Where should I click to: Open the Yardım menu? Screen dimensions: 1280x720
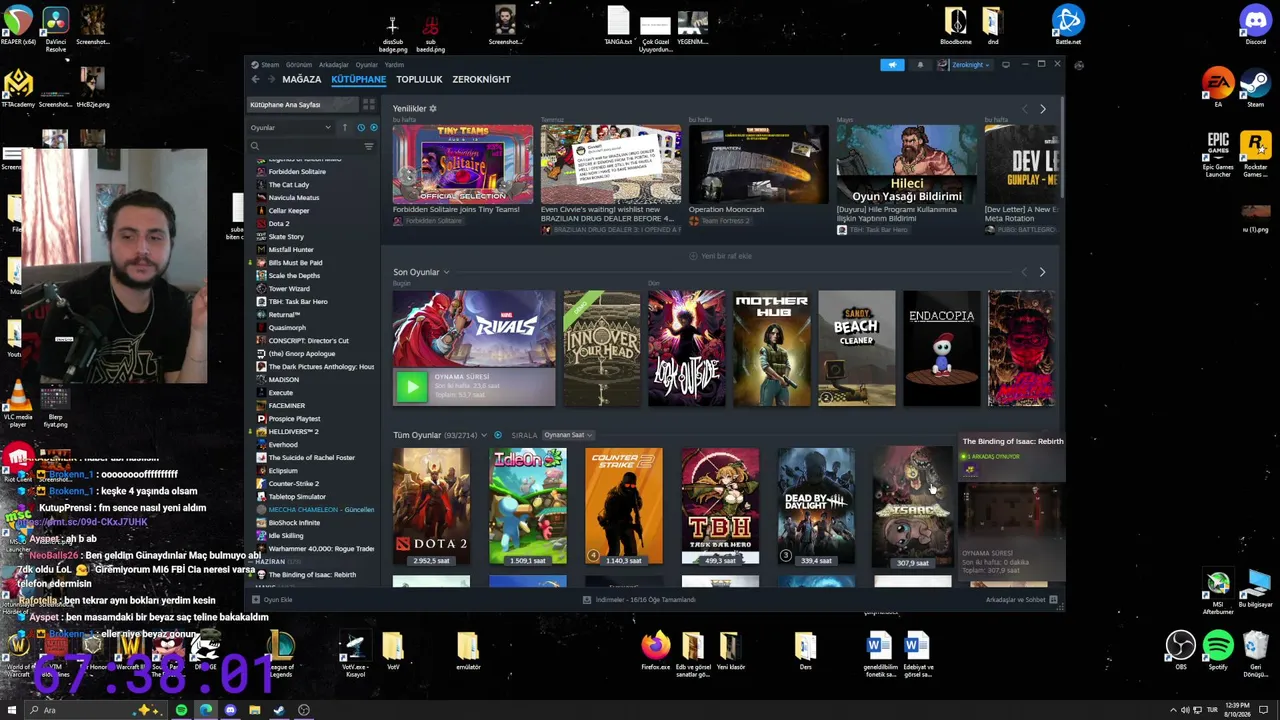tap(394, 65)
